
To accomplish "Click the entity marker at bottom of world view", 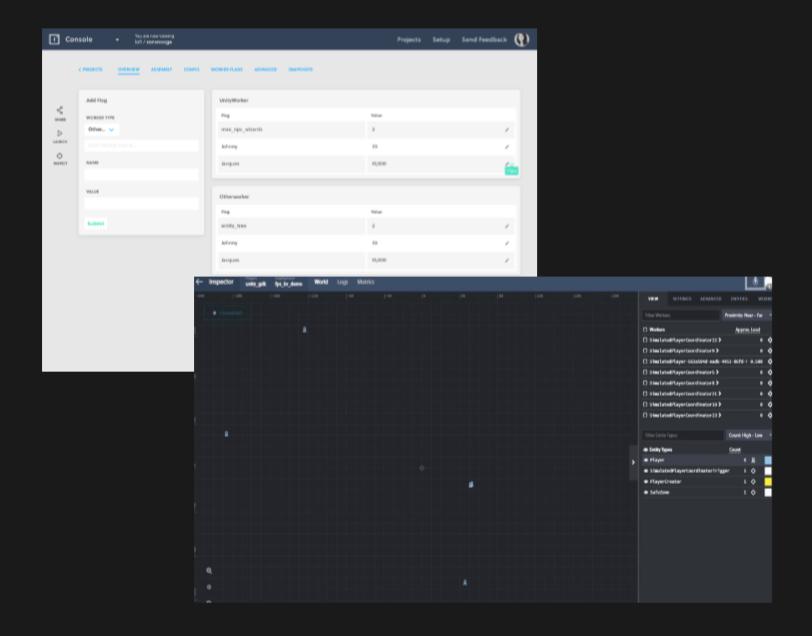I will [465, 583].
